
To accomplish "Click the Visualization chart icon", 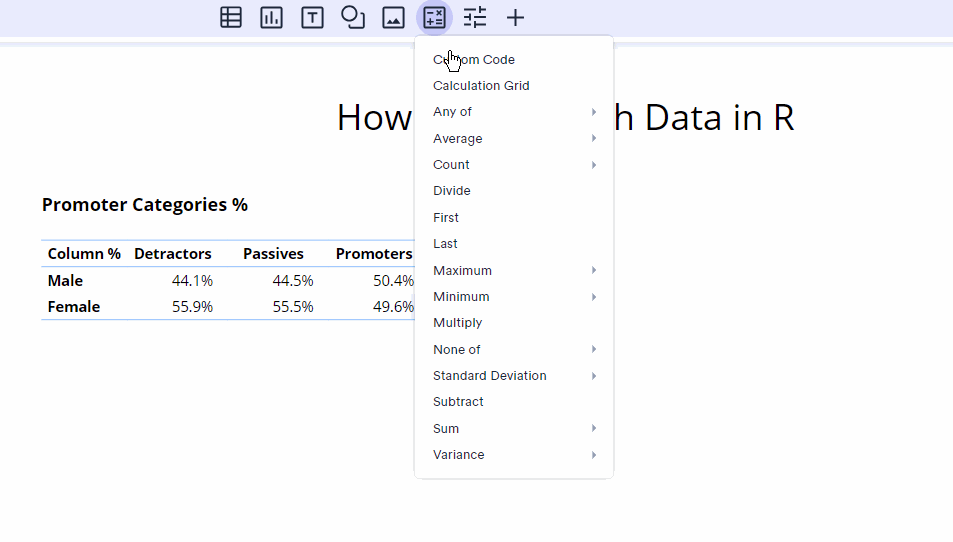I will coord(271,17).
